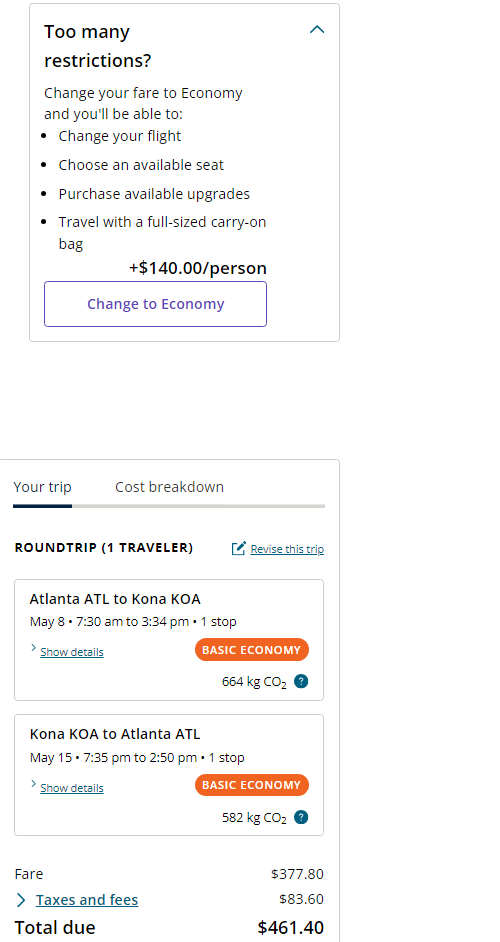
Task: Show details for Atlanta to Kona flight
Action: click(x=72, y=652)
